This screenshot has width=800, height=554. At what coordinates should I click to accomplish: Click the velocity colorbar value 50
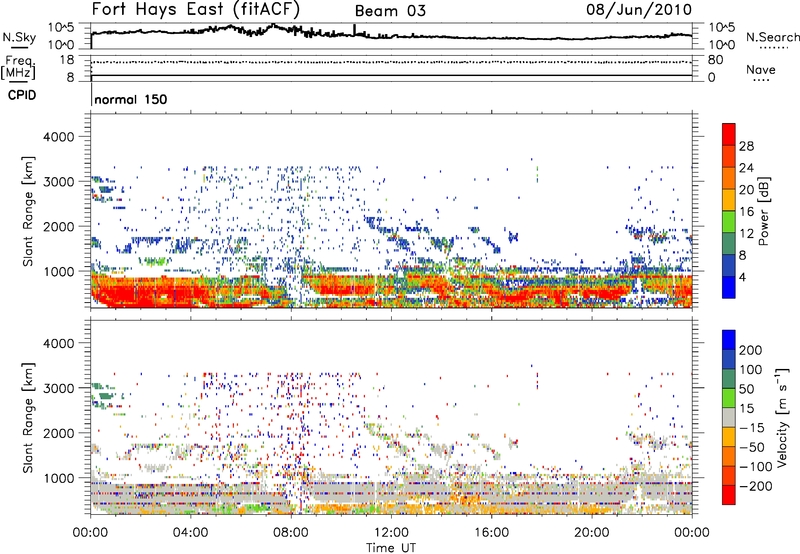[746, 389]
